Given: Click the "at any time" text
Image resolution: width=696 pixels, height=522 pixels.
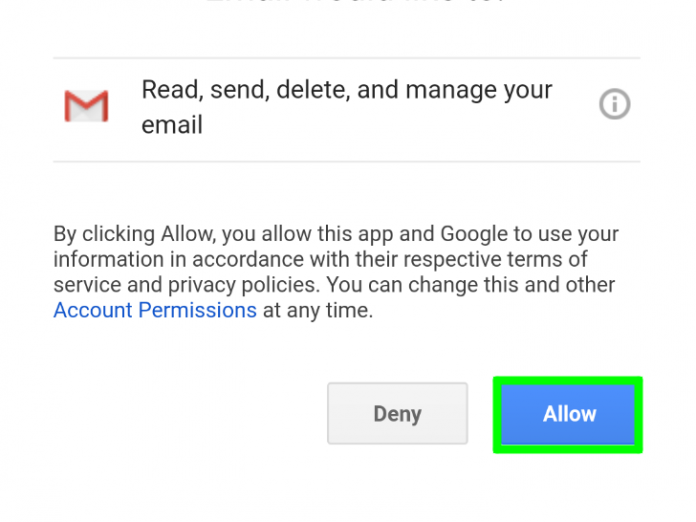Looking at the screenshot, I should (318, 310).
